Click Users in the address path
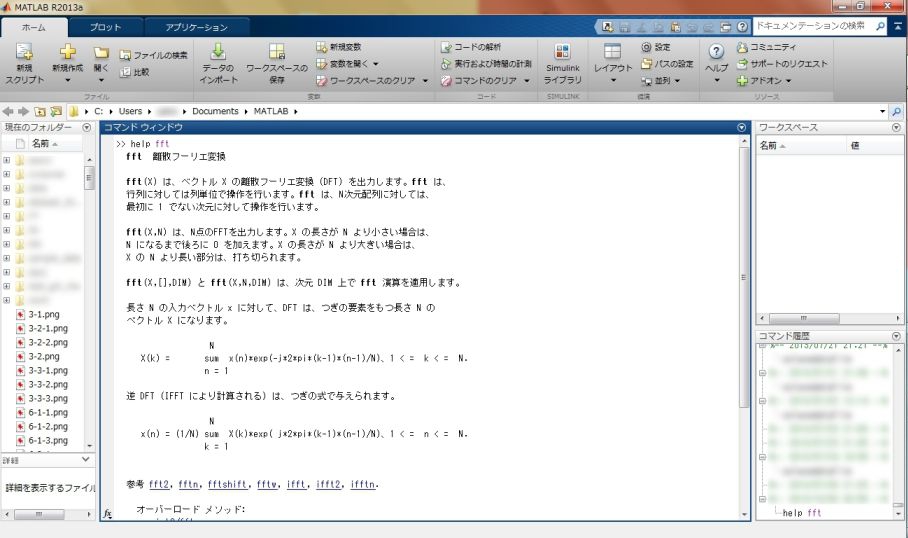This screenshot has width=908, height=538. tap(130, 111)
